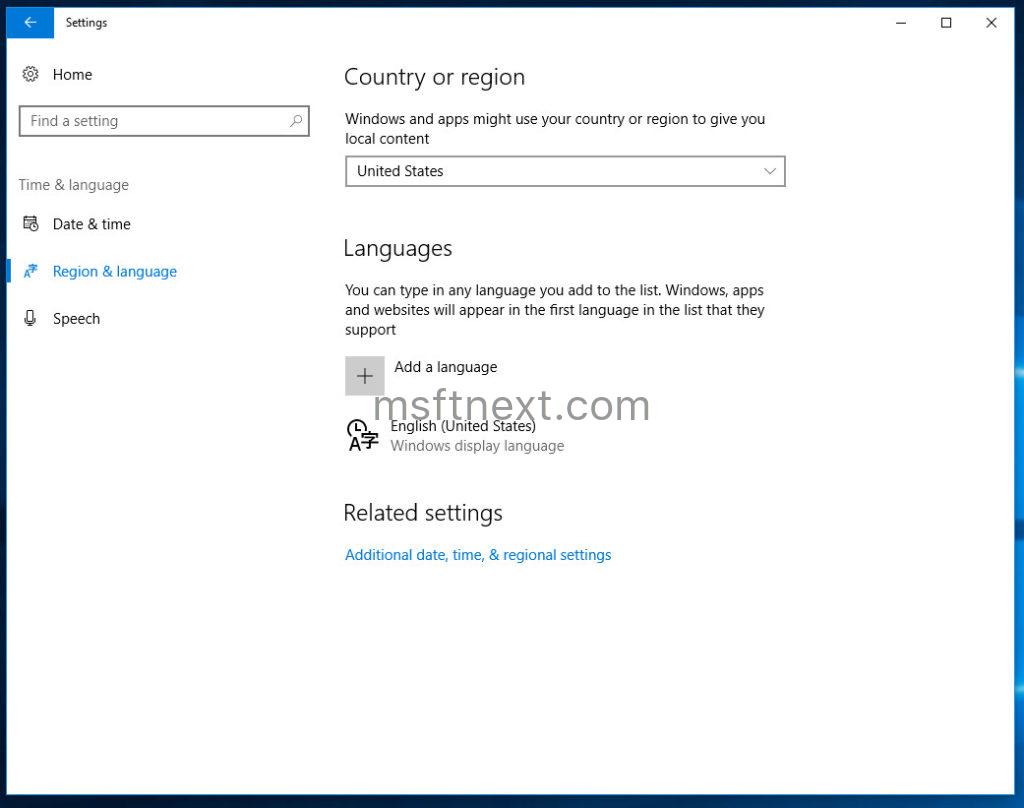Select English (United States) language entry

[463, 425]
